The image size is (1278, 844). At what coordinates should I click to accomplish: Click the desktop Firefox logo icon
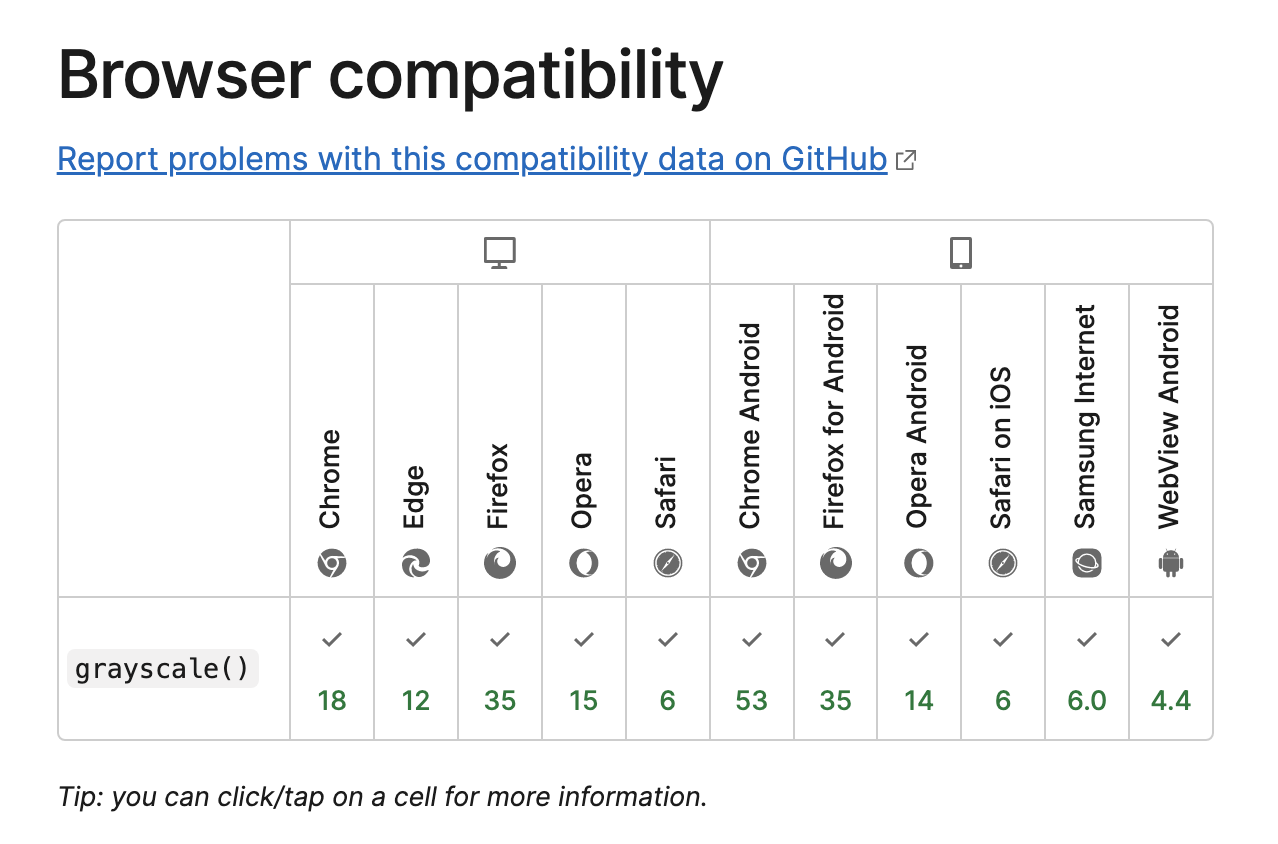pyautogui.click(x=500, y=565)
